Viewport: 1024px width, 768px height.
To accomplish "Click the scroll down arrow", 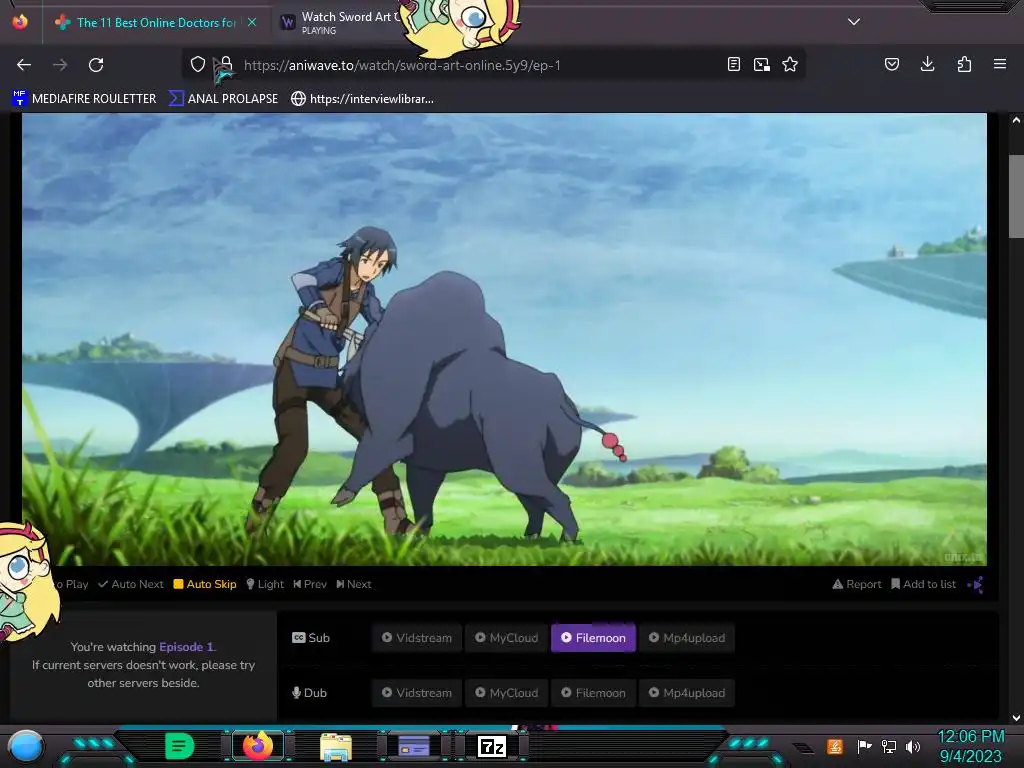I will click(1016, 718).
